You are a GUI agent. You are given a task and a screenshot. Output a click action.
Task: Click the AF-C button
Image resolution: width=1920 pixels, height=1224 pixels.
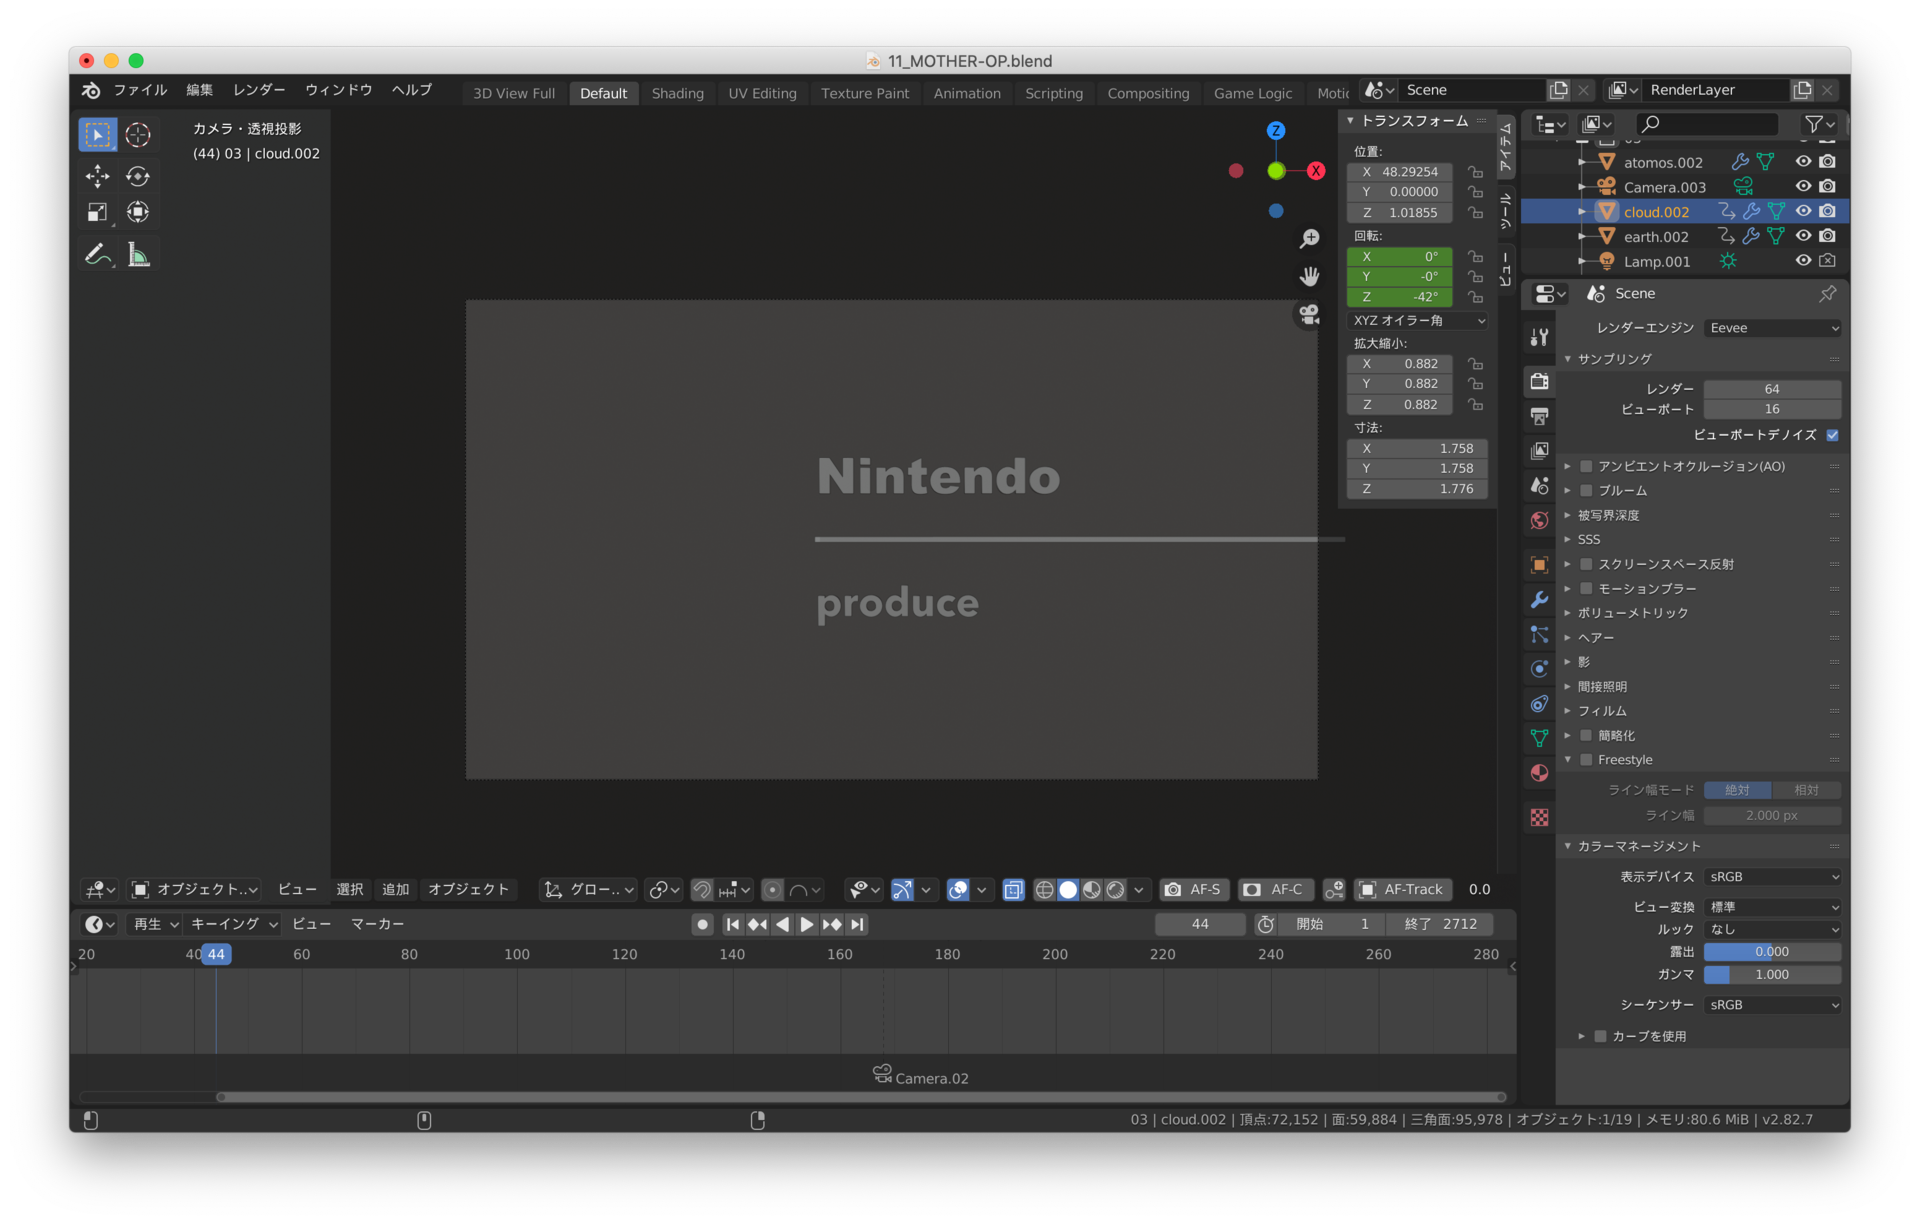pos(1274,889)
